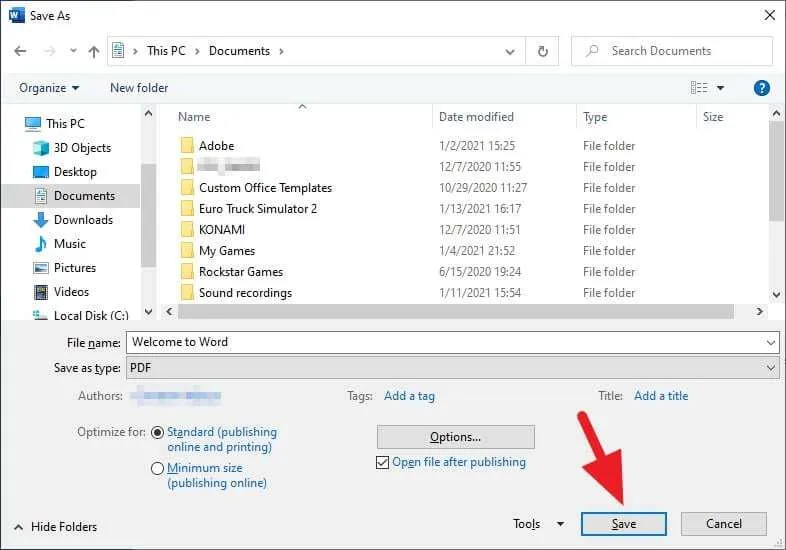The width and height of the screenshot is (786, 550).
Task: Toggle Open file after publishing checkbox
Action: [x=382, y=462]
